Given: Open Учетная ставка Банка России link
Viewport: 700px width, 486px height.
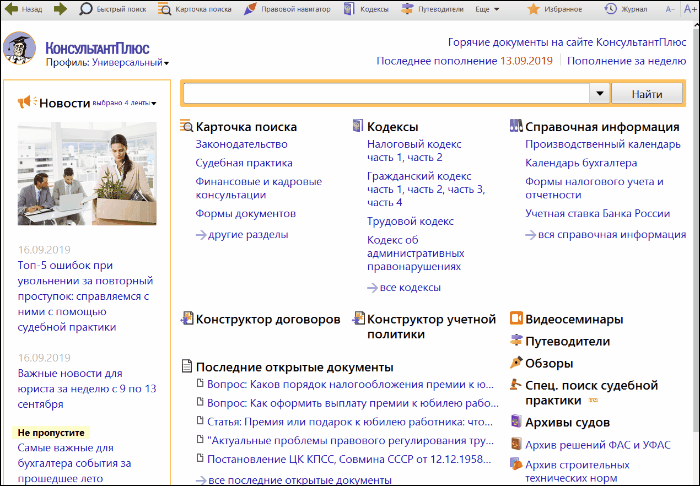Looking at the screenshot, I should pos(597,213).
